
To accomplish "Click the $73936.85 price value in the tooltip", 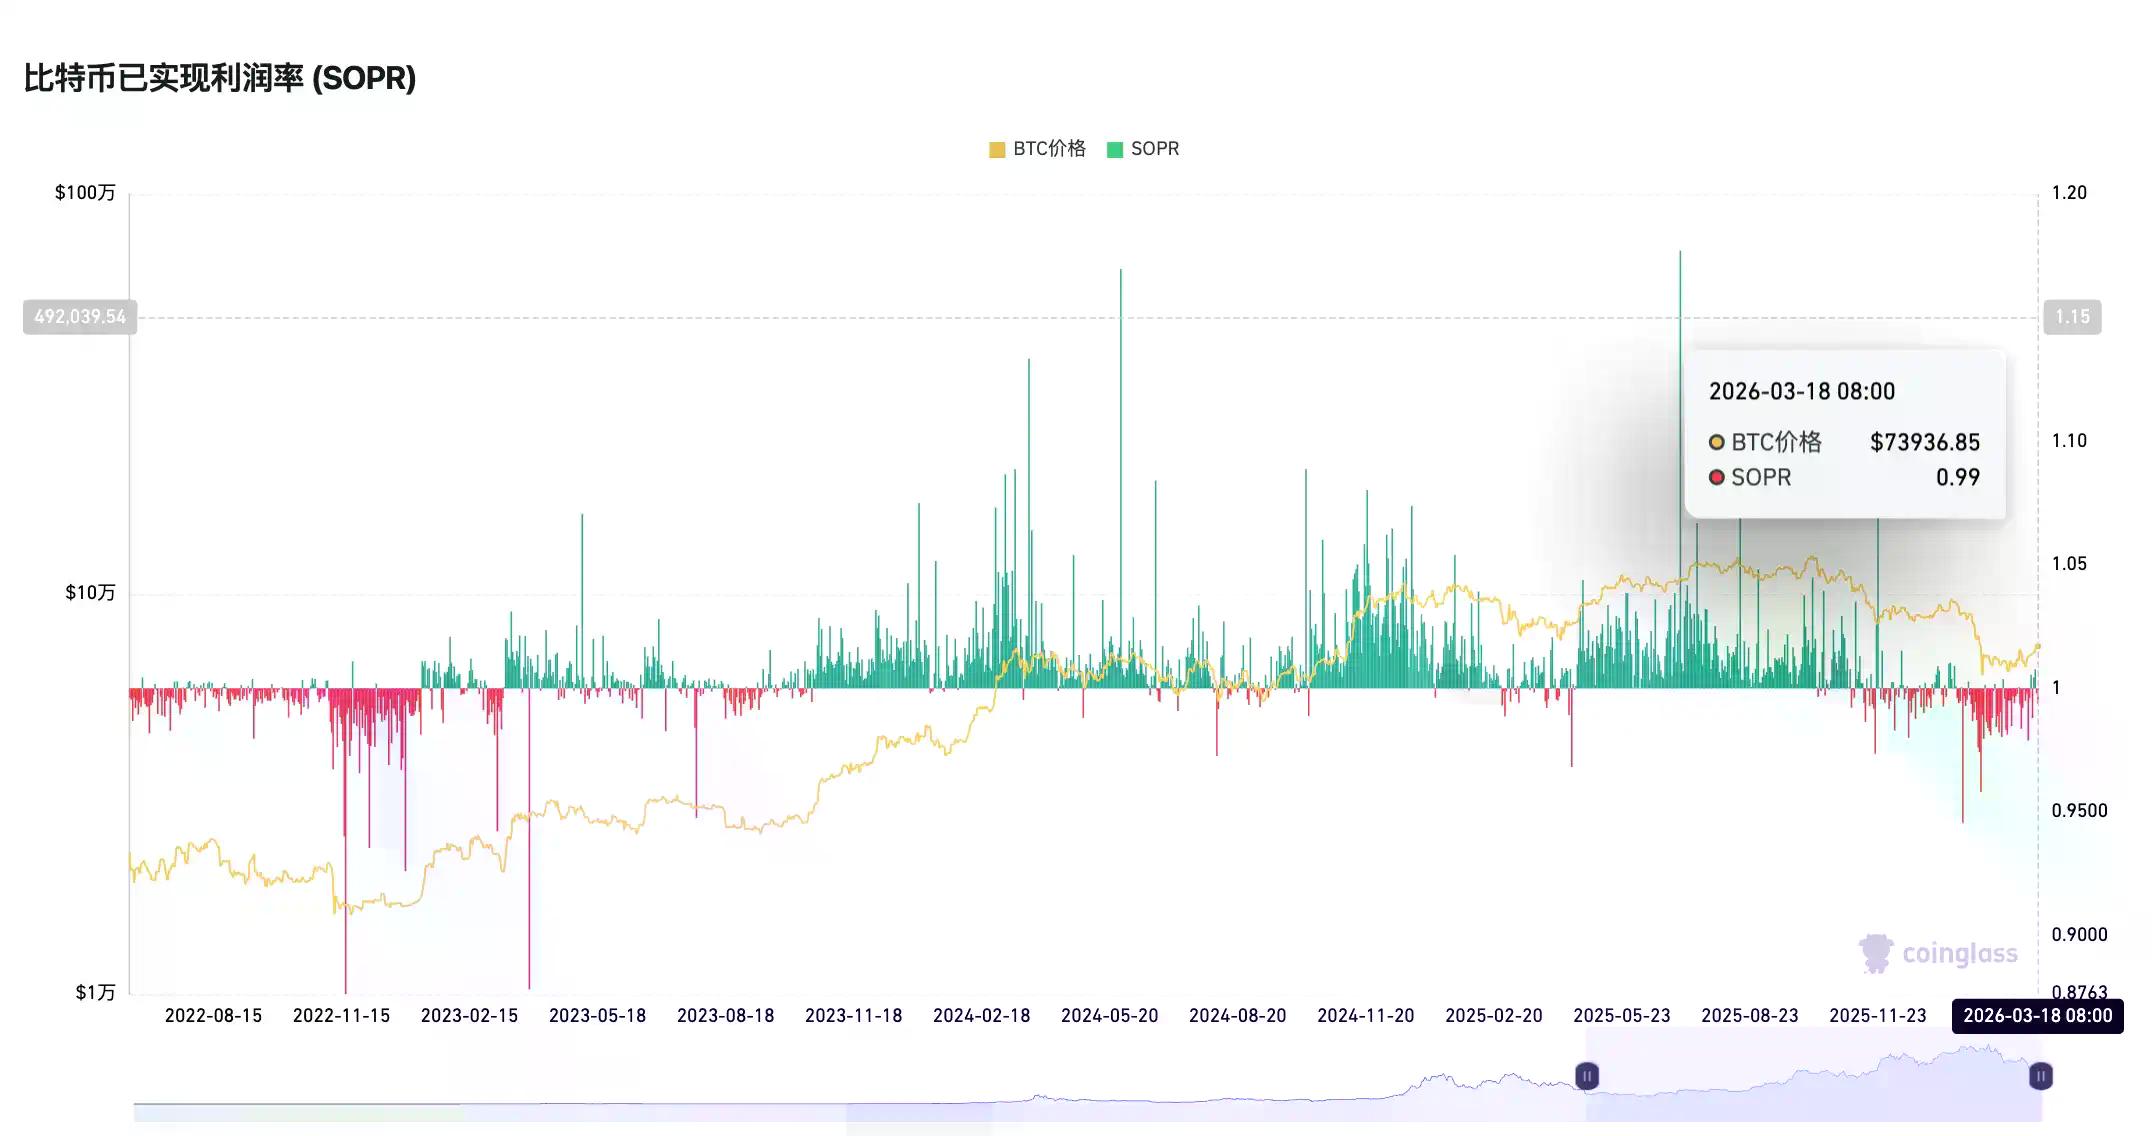I will (1924, 442).
